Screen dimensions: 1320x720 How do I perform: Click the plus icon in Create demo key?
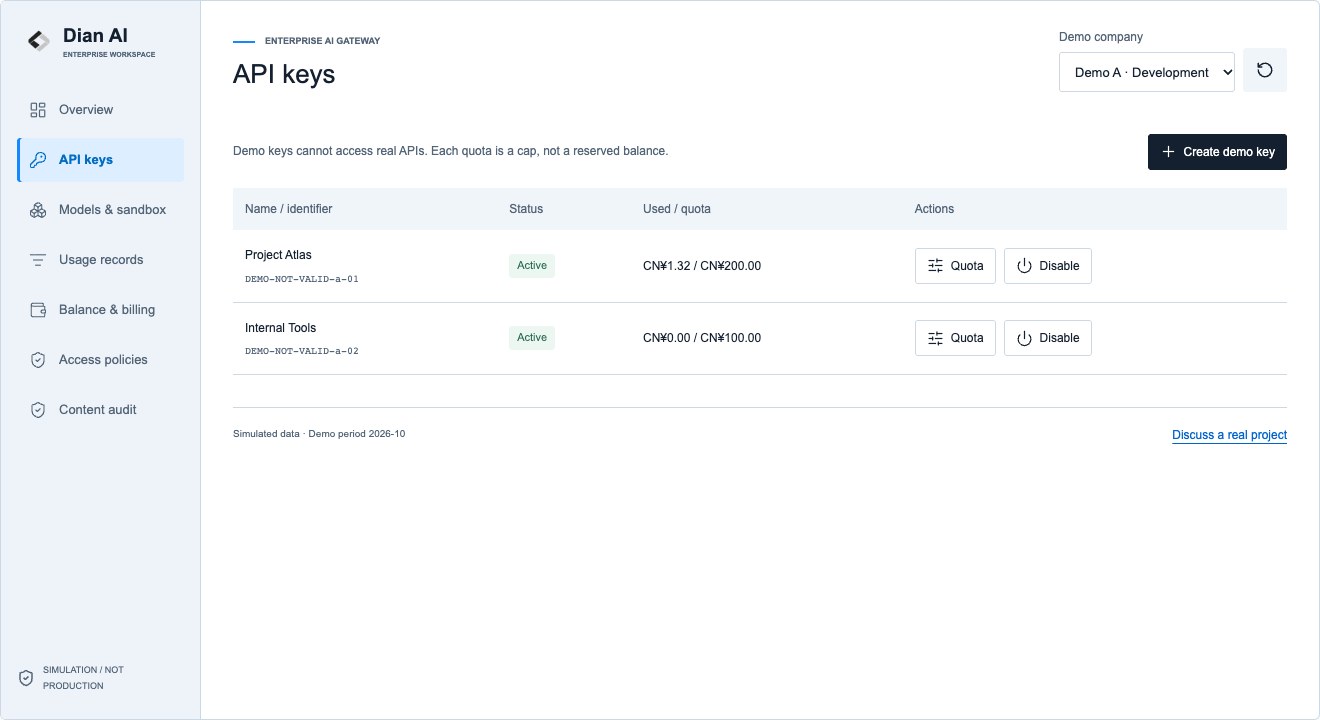pyautogui.click(x=1168, y=152)
